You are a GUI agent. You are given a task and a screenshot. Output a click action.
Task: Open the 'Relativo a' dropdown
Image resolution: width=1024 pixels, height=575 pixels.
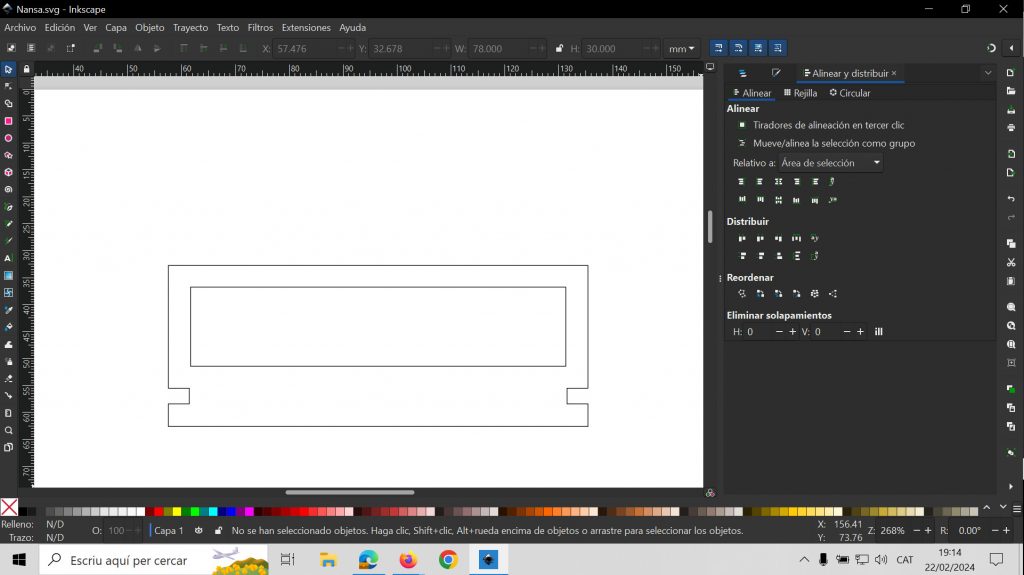(830, 163)
